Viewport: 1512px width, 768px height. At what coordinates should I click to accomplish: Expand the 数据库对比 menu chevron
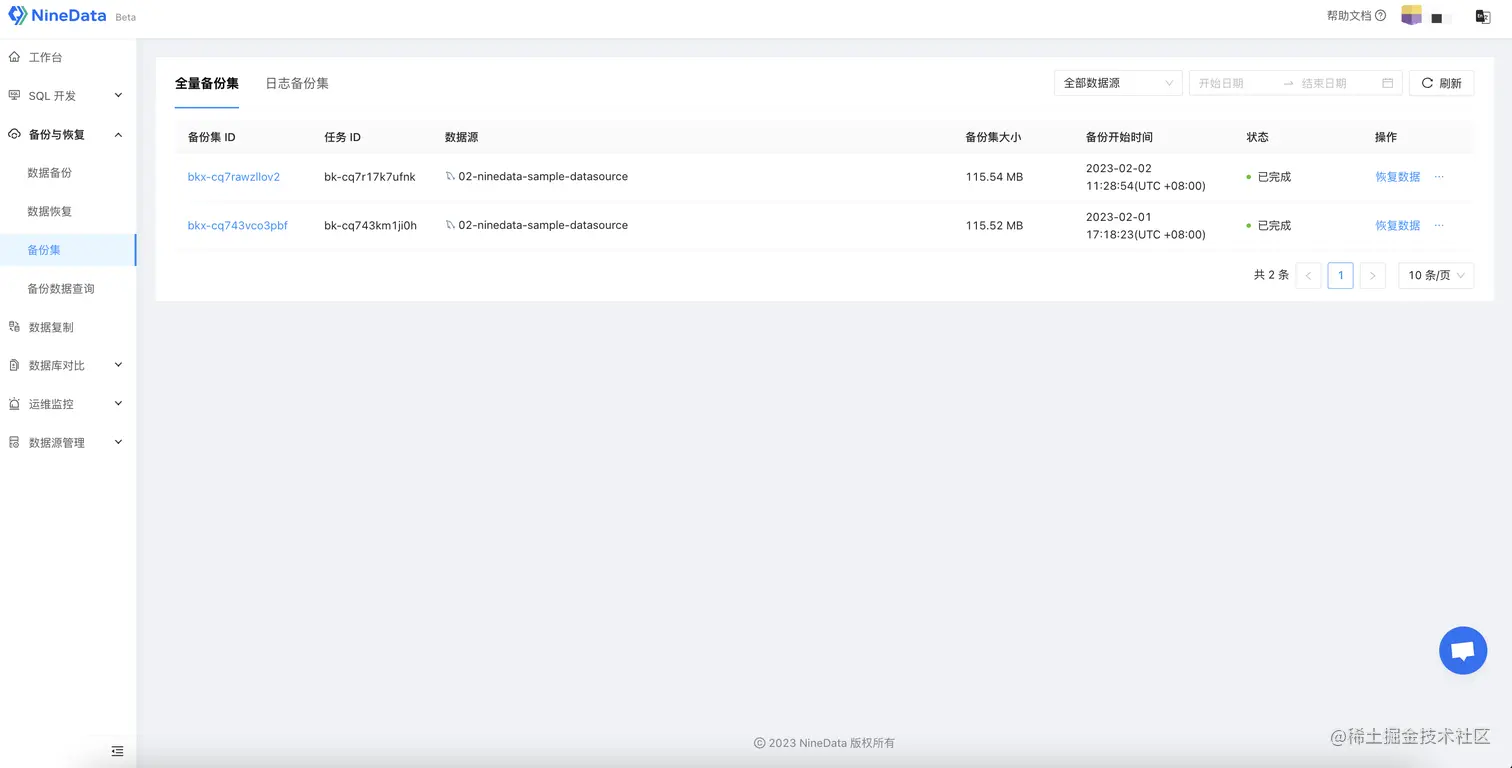118,366
